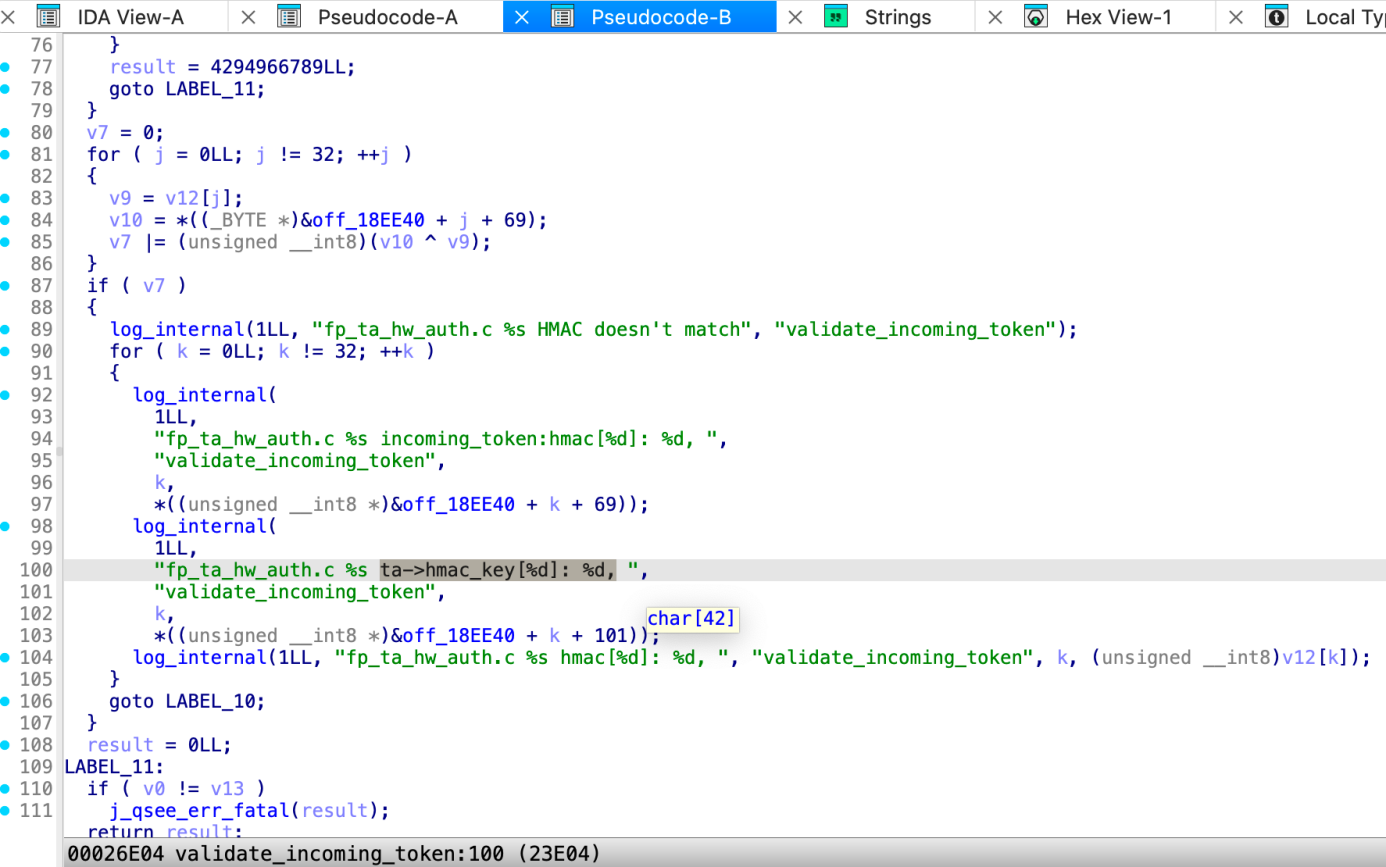Close the IDA View-A tab
The height and width of the screenshot is (867, 1386).
pos(8,17)
